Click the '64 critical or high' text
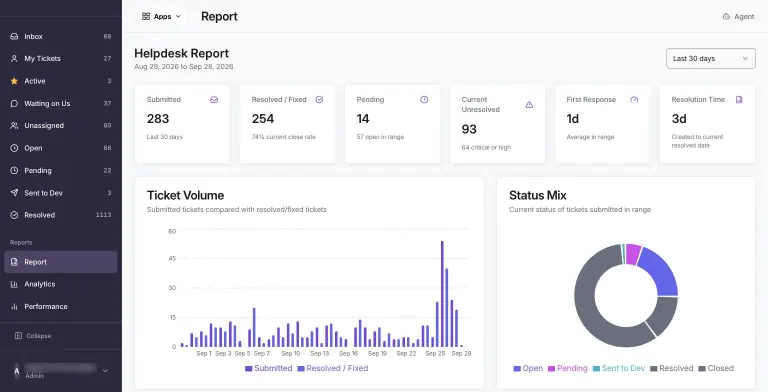 (486, 147)
